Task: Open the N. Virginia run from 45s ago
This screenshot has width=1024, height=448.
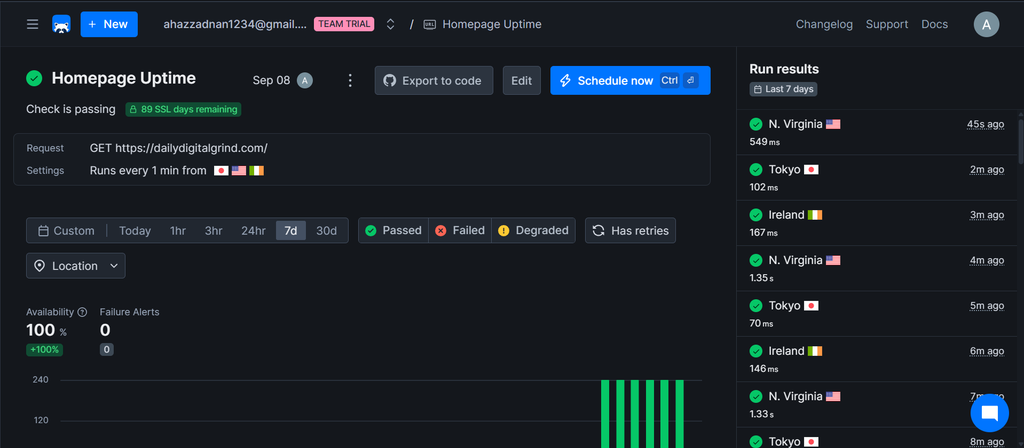Action: (x=877, y=132)
